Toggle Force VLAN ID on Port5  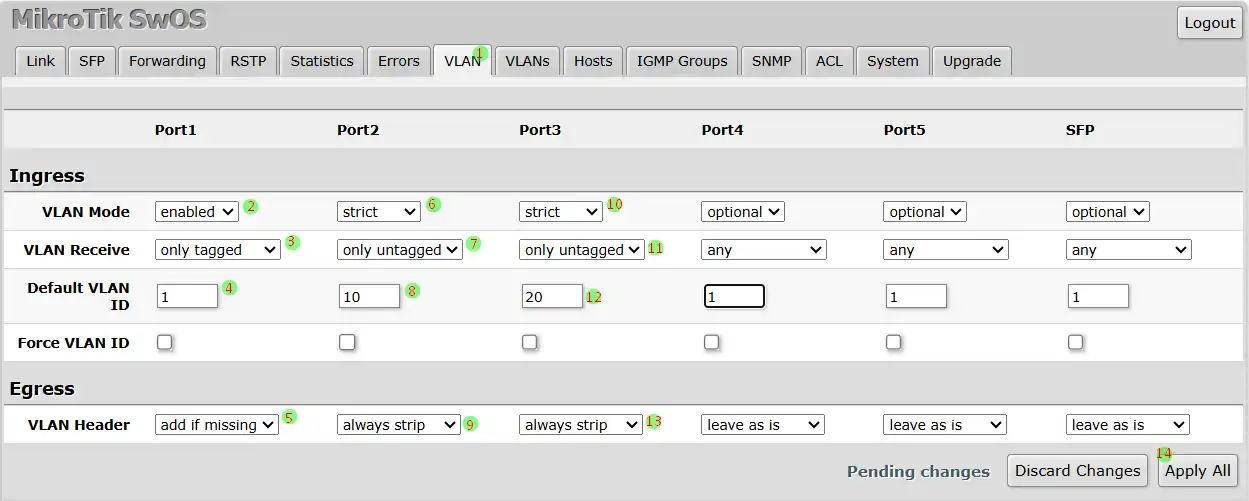[894, 342]
